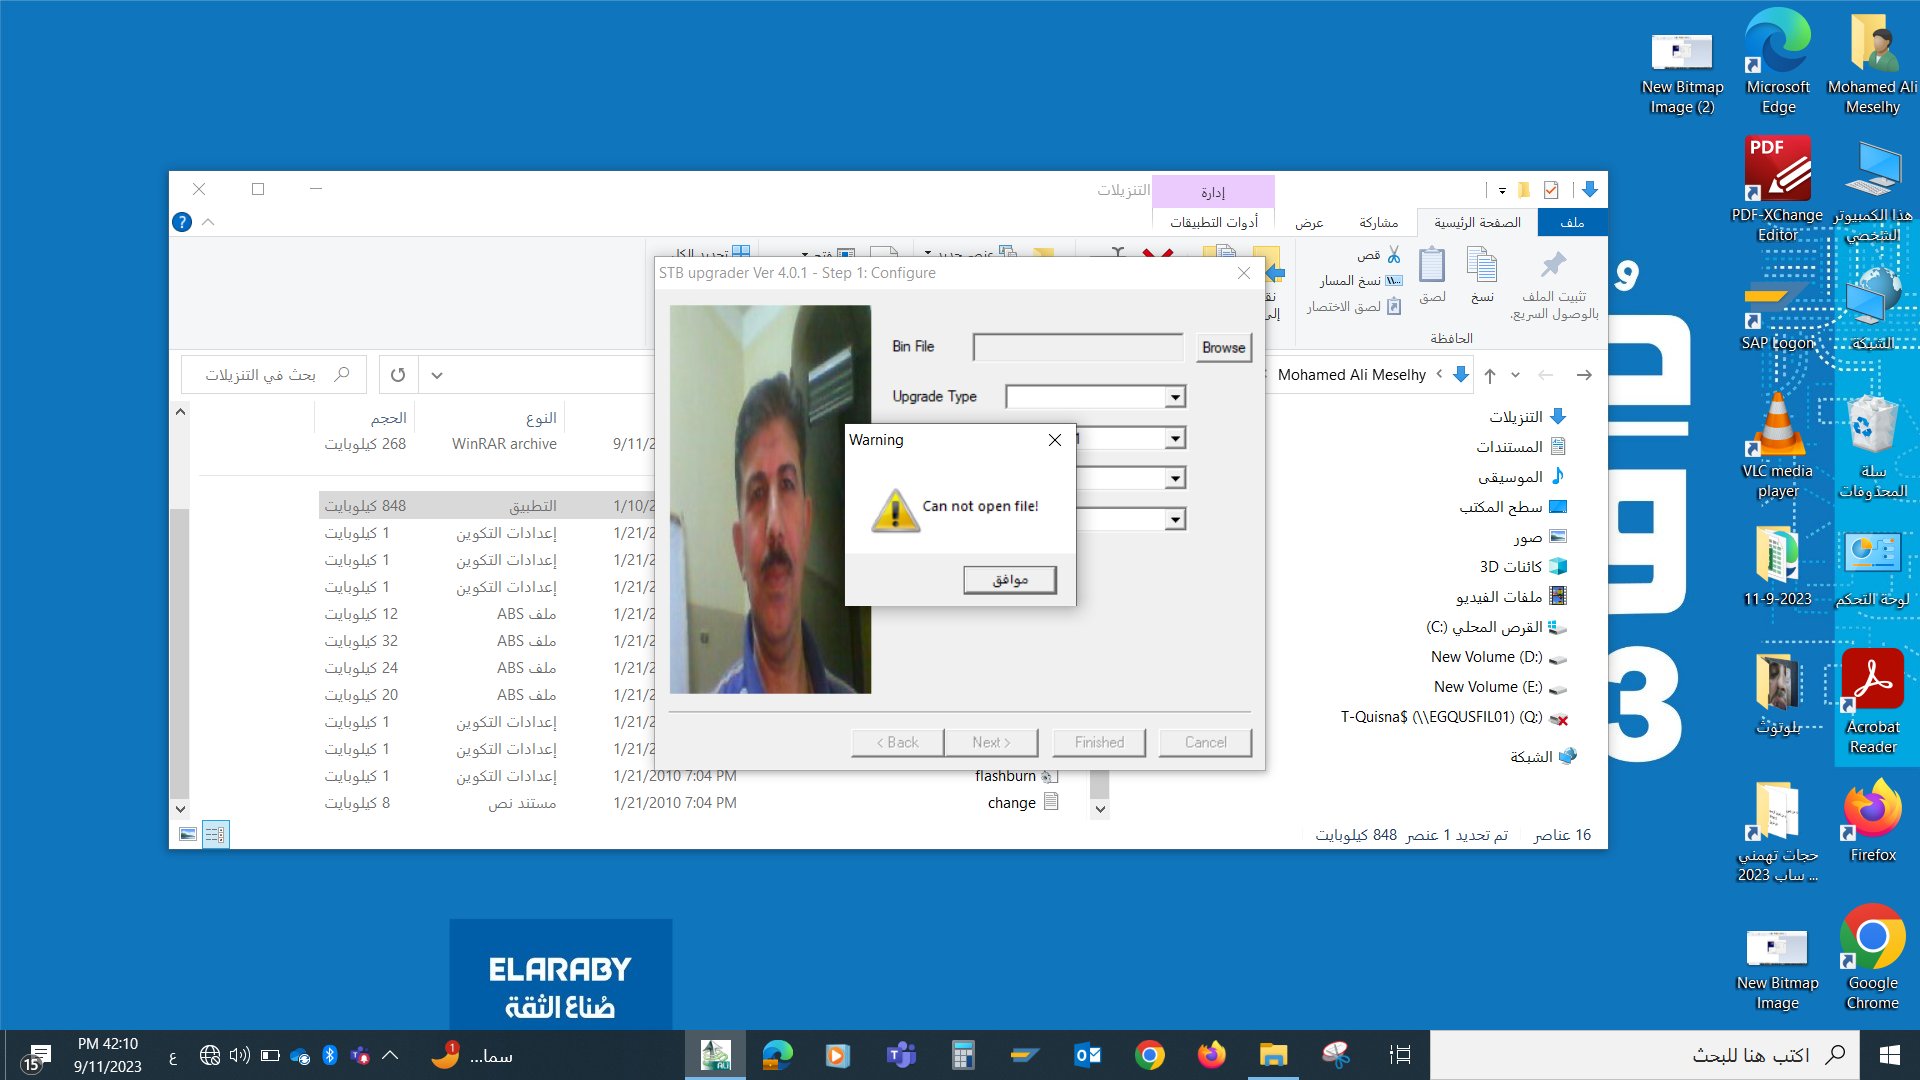1920x1080 pixels.
Task: Go up one folder level arrow
Action: coord(1490,375)
